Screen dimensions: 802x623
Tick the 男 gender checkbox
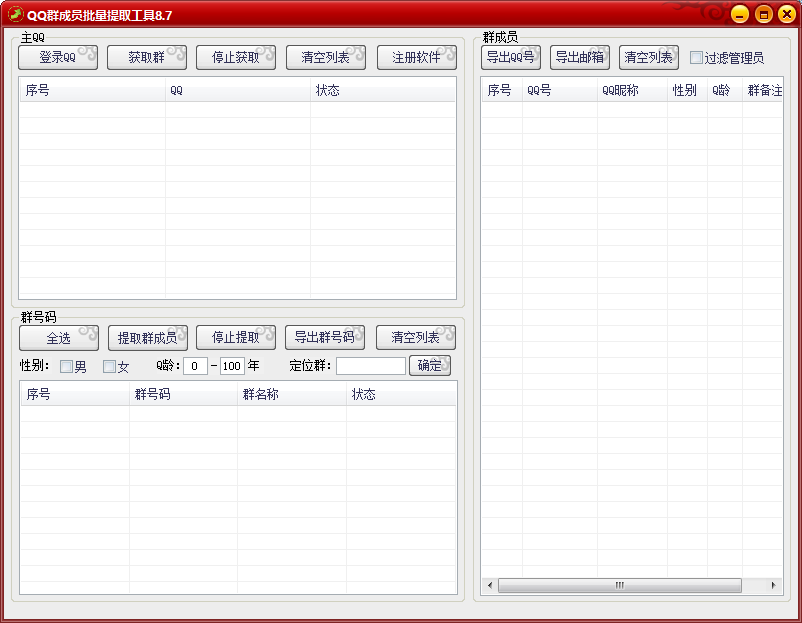tap(66, 366)
